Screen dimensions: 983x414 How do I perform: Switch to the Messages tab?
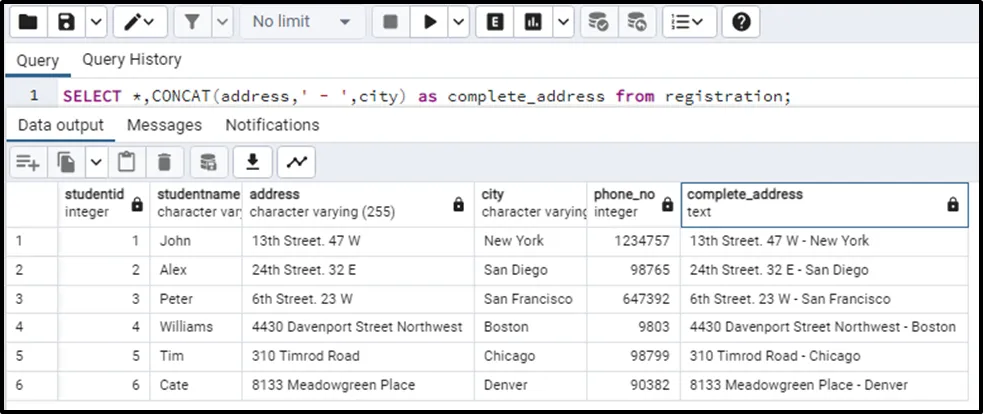point(164,125)
